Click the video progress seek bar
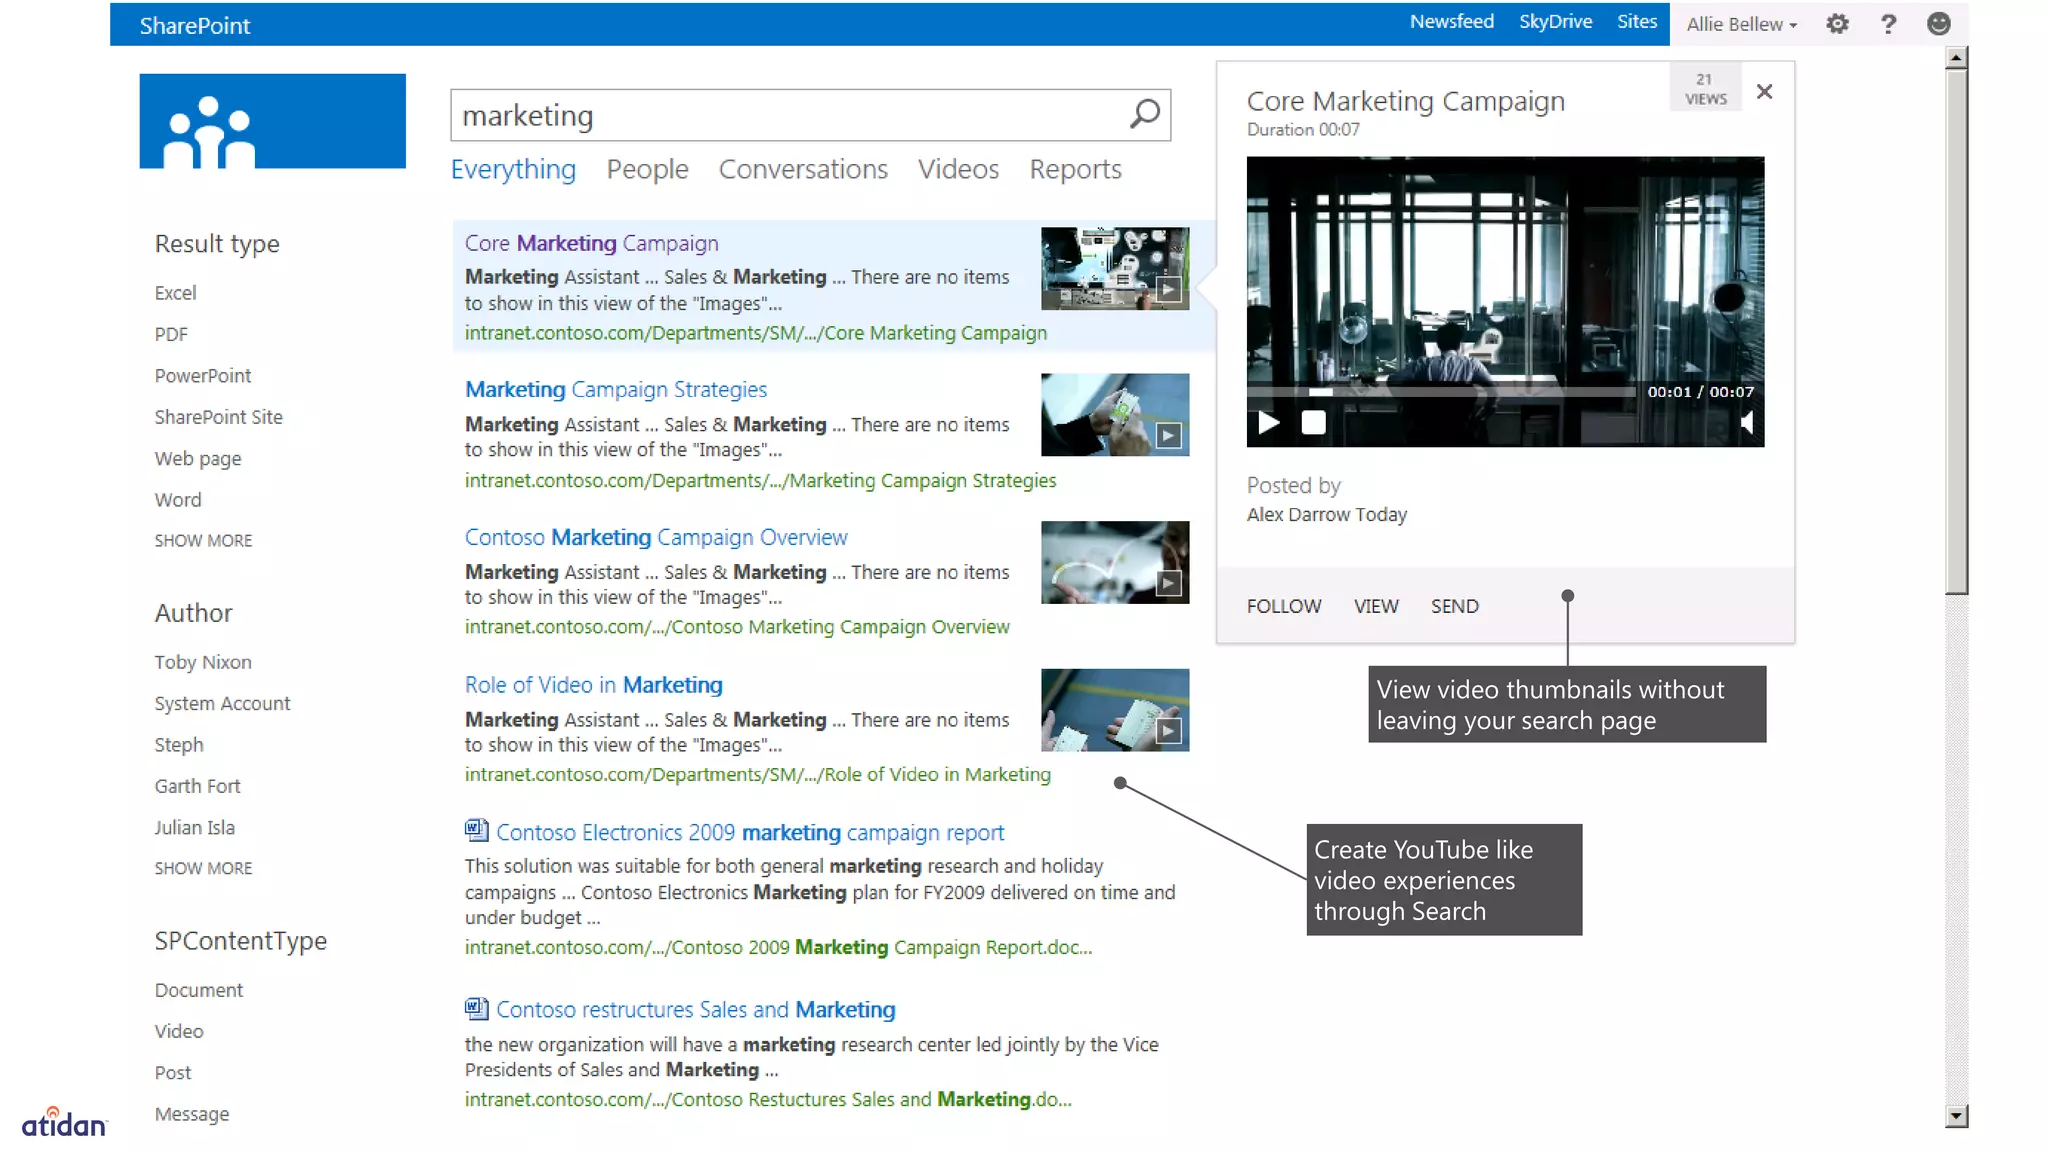The height and width of the screenshot is (1152, 2048). [1440, 392]
